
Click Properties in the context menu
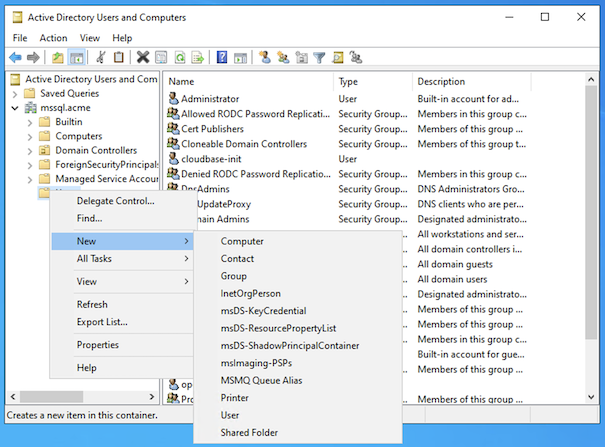coord(122,345)
